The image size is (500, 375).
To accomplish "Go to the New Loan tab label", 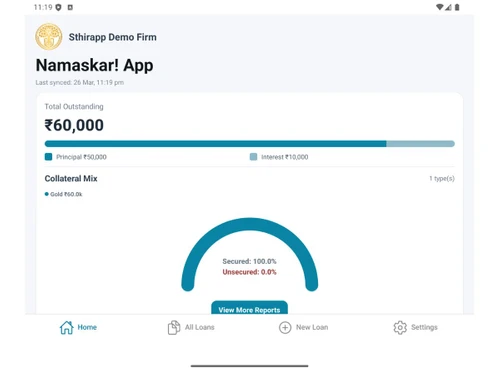I will tap(312, 327).
